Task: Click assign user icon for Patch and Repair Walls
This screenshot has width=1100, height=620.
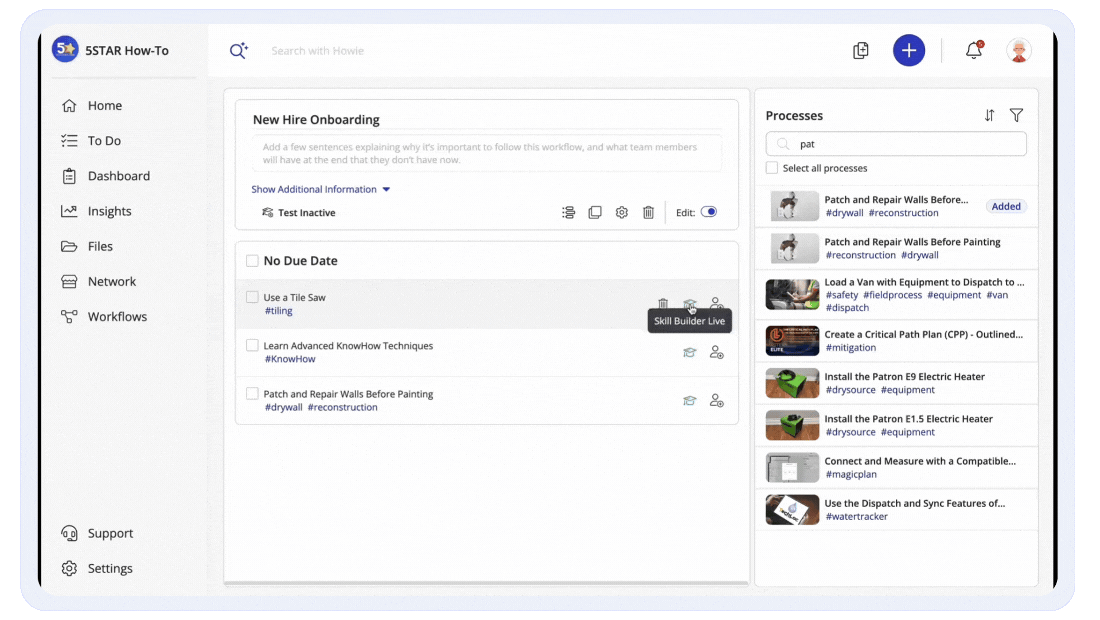Action: [x=716, y=400]
